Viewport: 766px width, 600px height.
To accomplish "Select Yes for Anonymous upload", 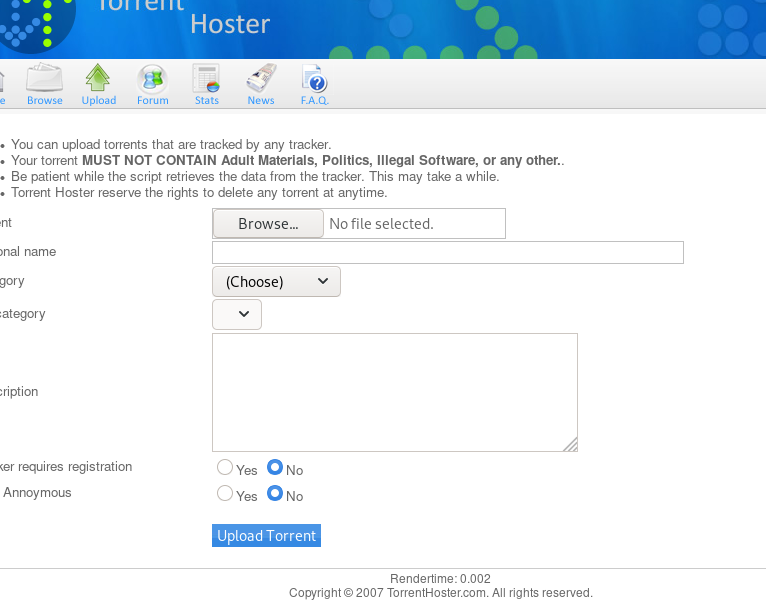I will (x=225, y=493).
